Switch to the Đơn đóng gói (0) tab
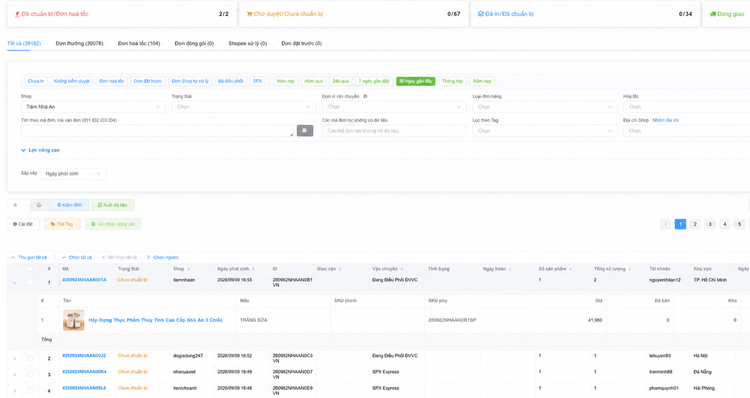This screenshot has height=398, width=750. (x=194, y=44)
